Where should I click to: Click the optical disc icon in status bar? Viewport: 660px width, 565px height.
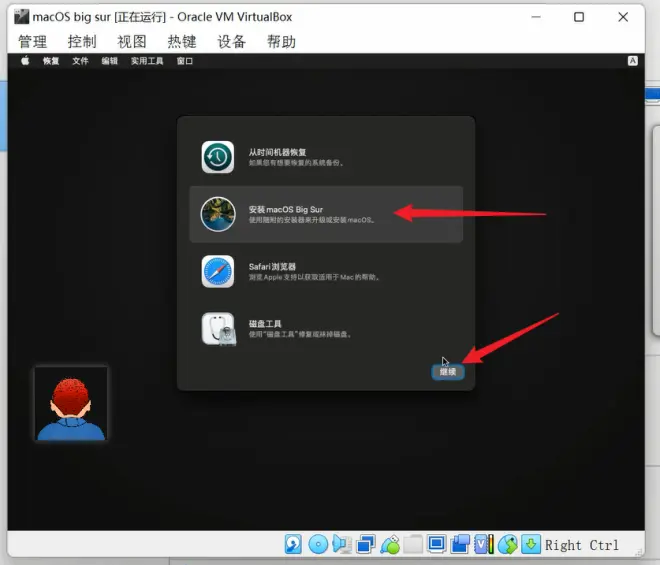click(318, 544)
